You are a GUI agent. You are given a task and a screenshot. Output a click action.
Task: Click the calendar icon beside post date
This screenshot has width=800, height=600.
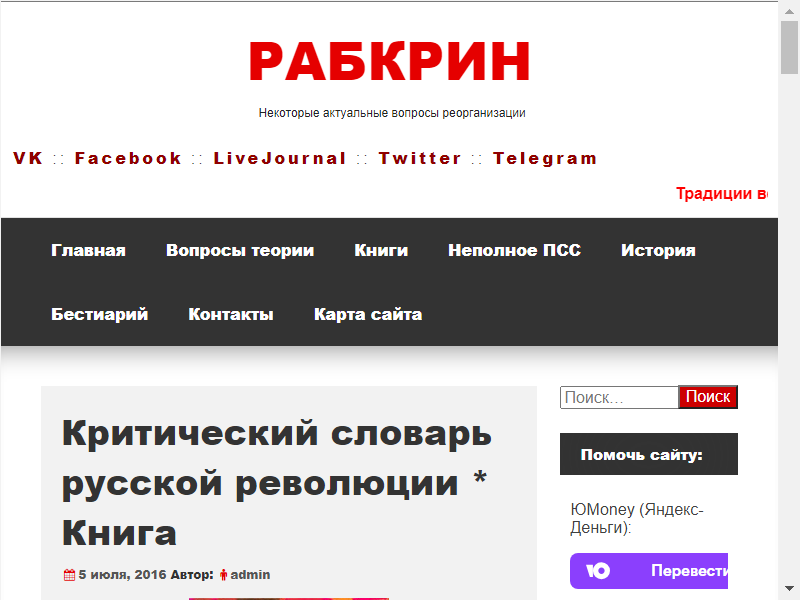pos(69,575)
